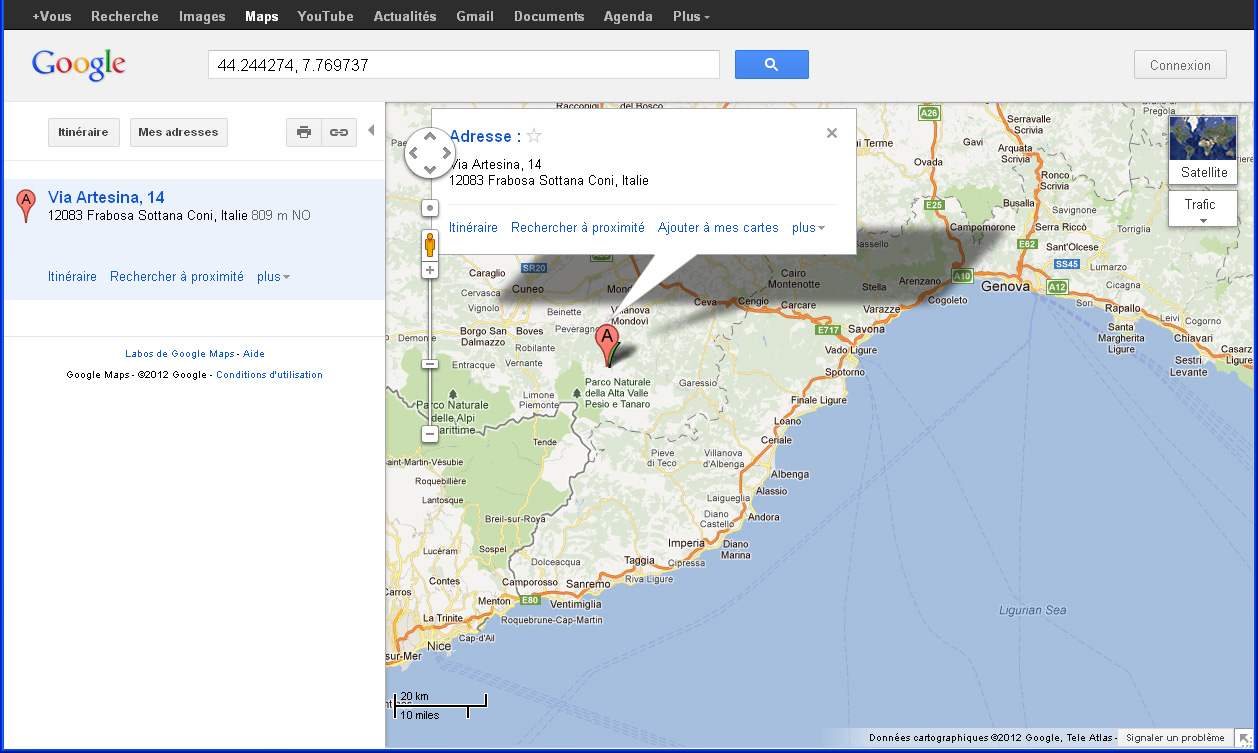Click the Imperia label on the map
1258x753 pixels.
pyautogui.click(x=686, y=544)
